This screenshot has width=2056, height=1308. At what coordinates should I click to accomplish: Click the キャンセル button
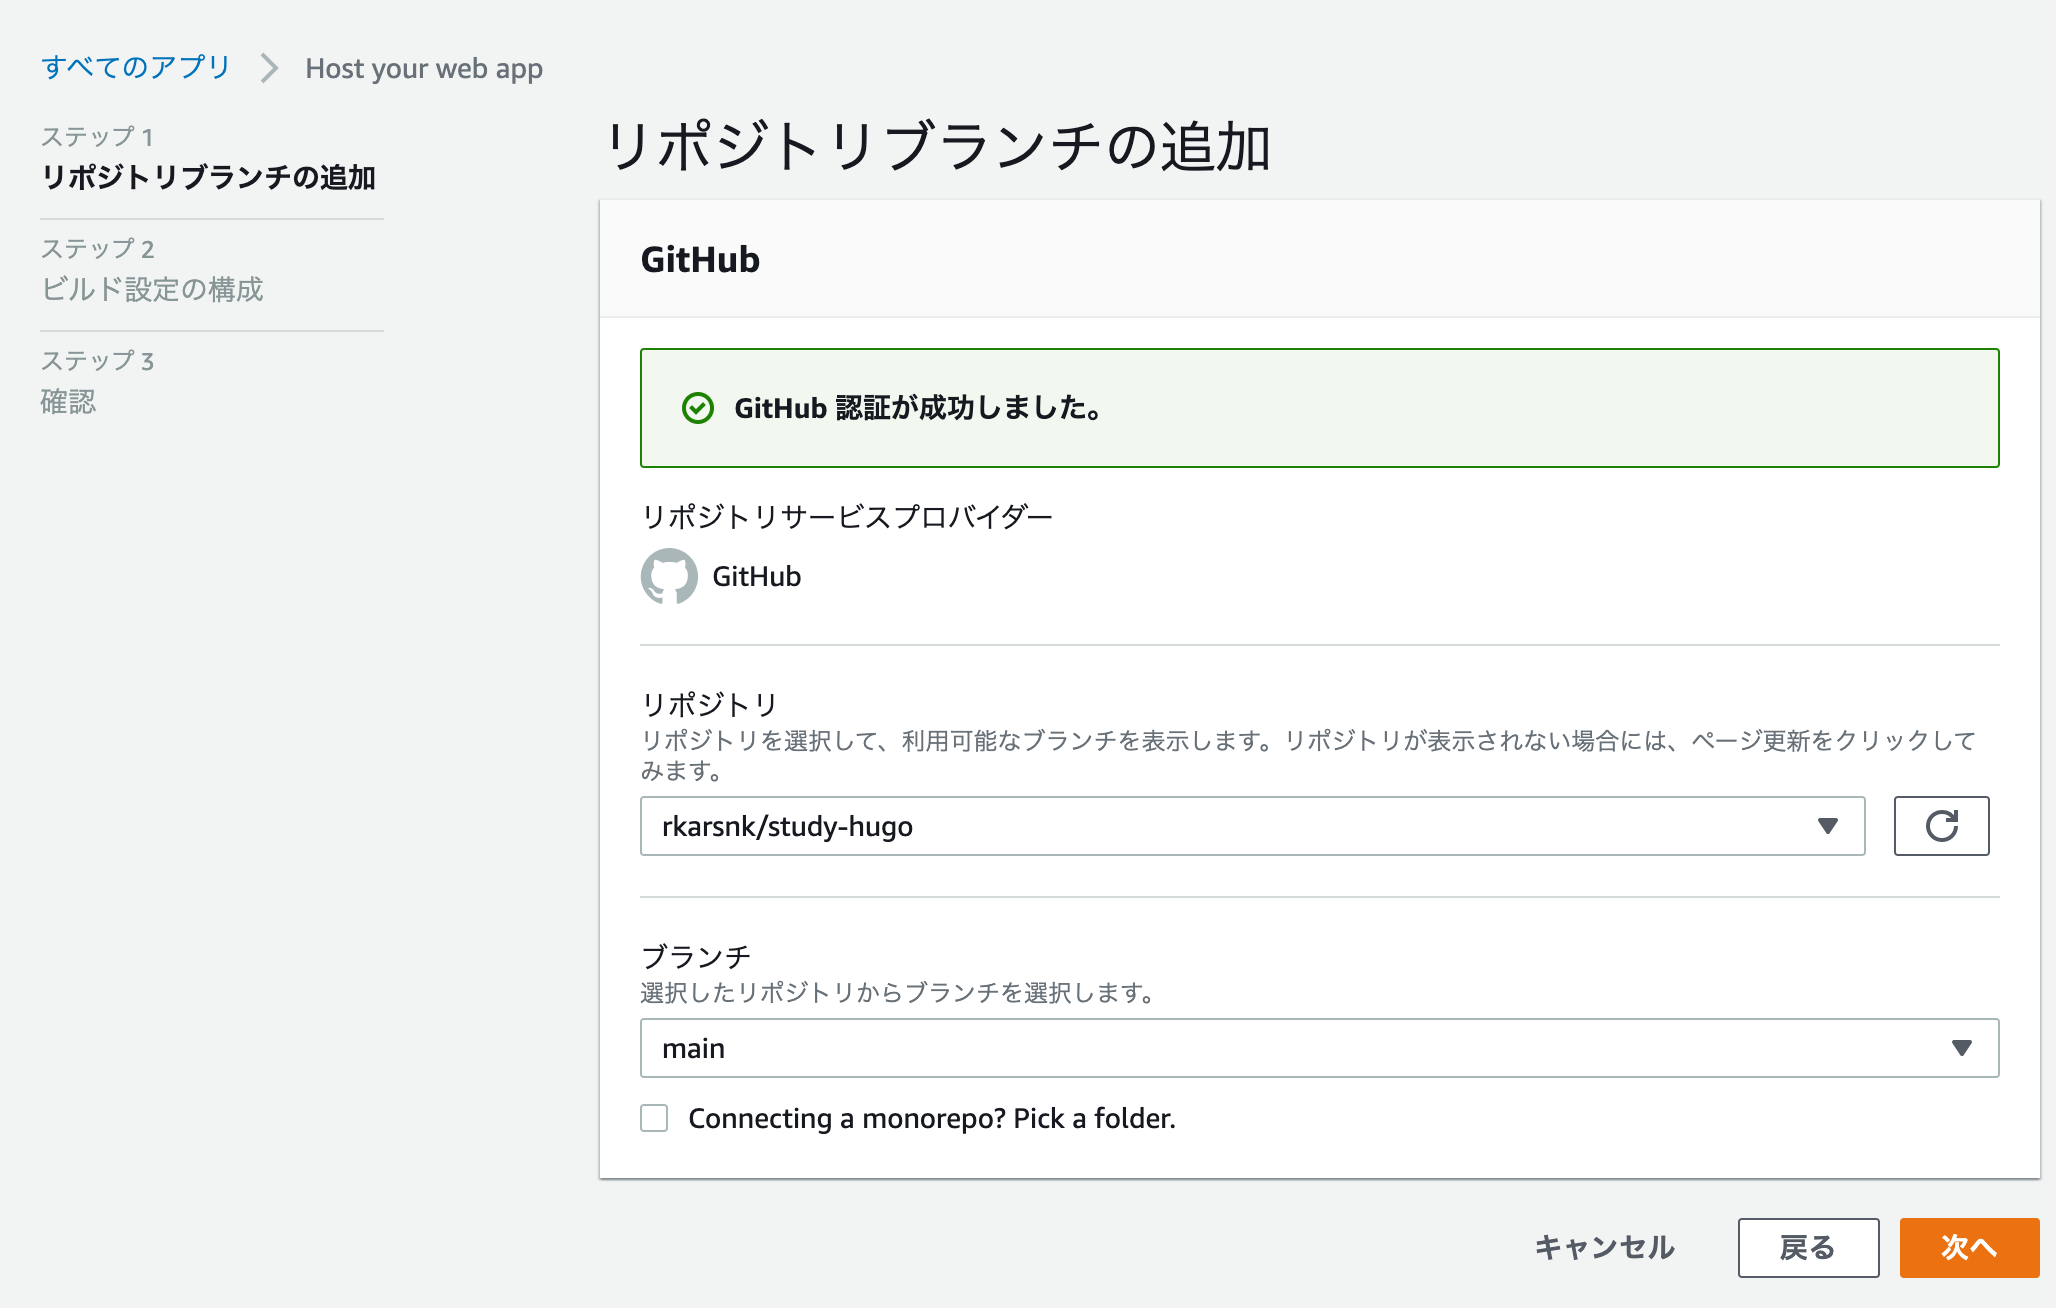[x=1605, y=1247]
